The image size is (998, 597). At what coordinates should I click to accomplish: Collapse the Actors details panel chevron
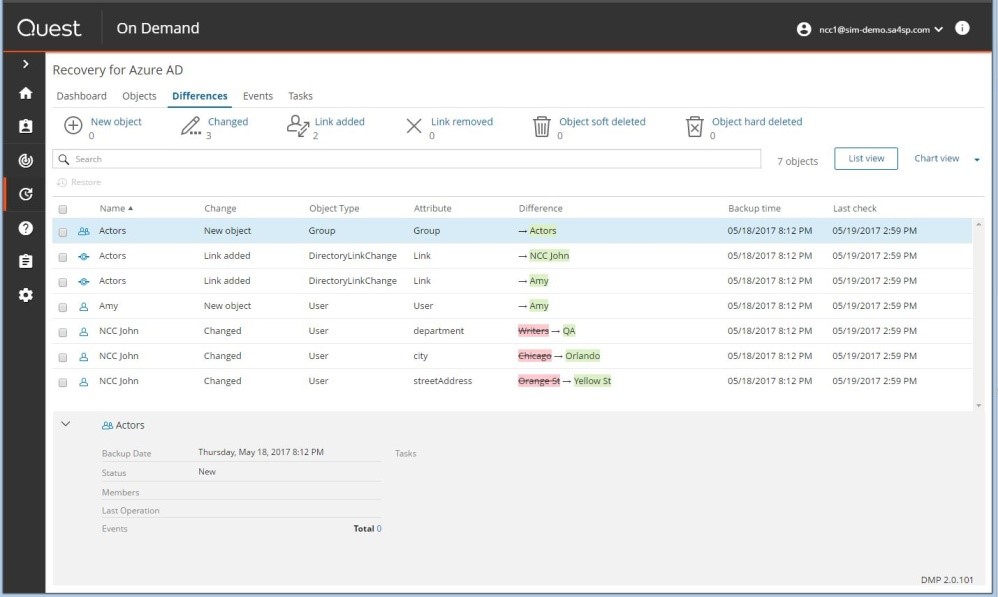pos(66,424)
